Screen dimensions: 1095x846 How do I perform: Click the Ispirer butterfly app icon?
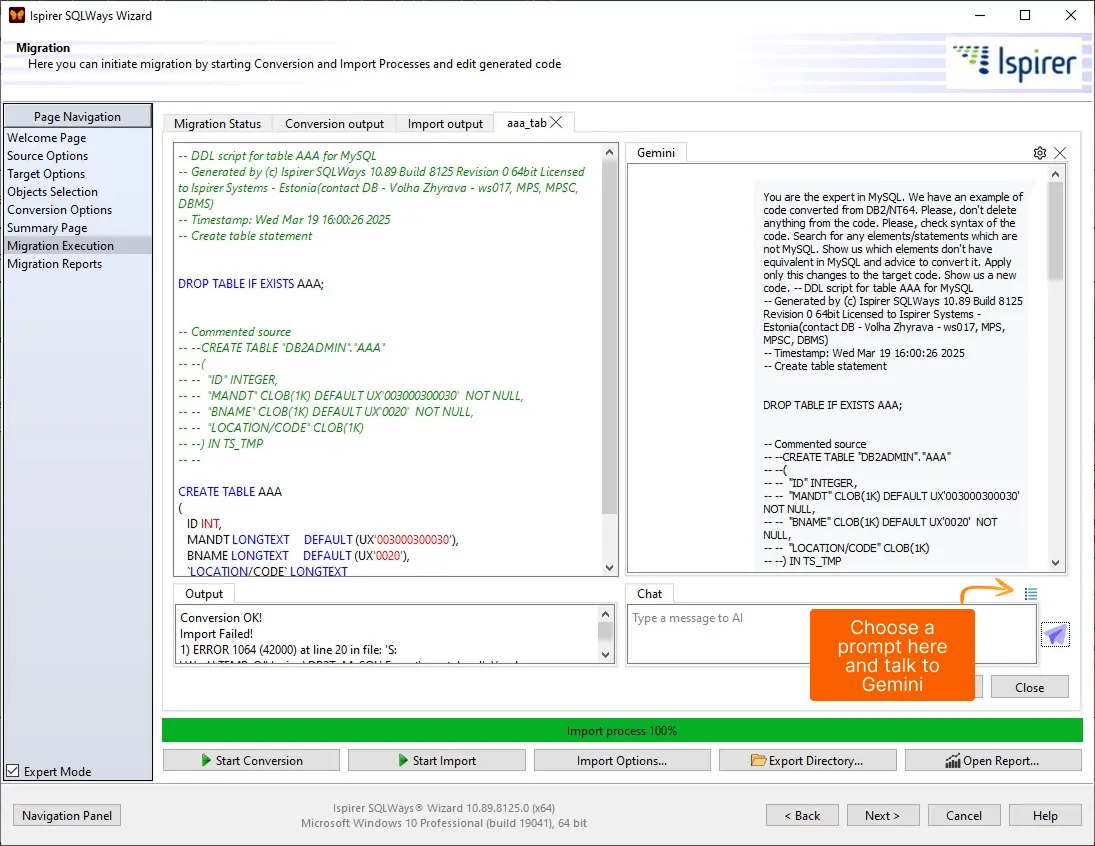coord(16,15)
